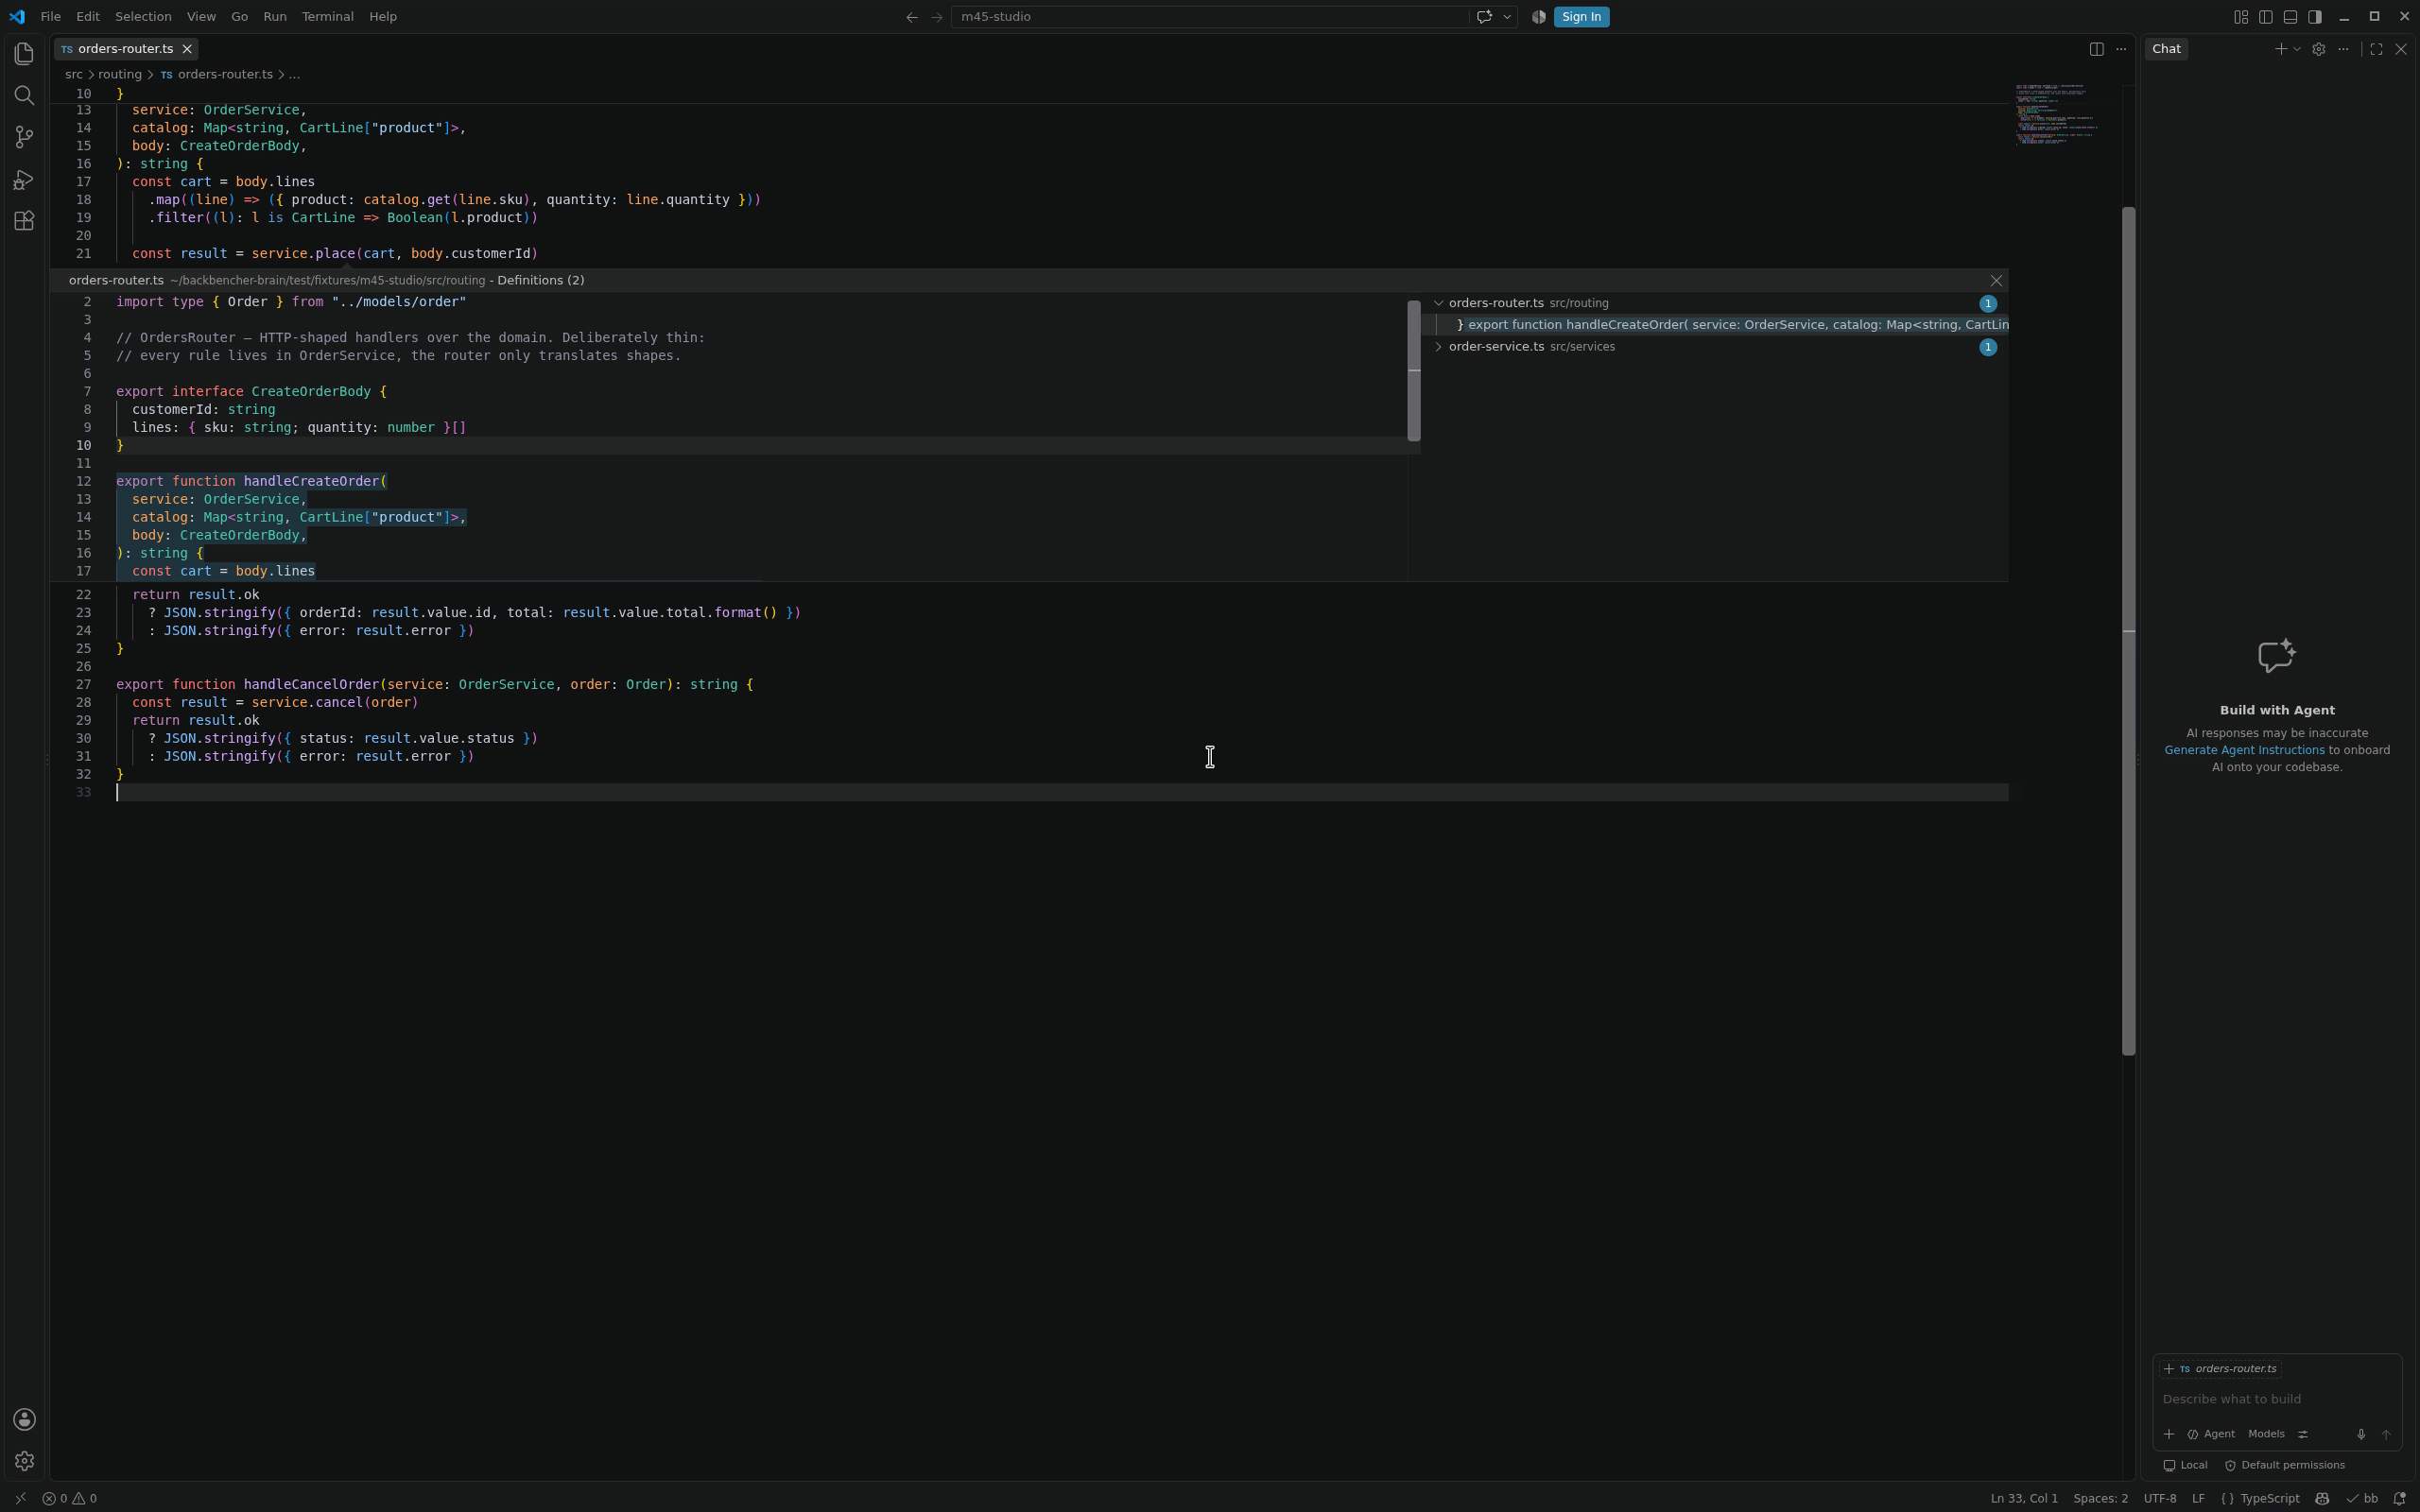Open Chat panel more actions ellipsis
This screenshot has height=1512, width=2420.
tap(2343, 49)
